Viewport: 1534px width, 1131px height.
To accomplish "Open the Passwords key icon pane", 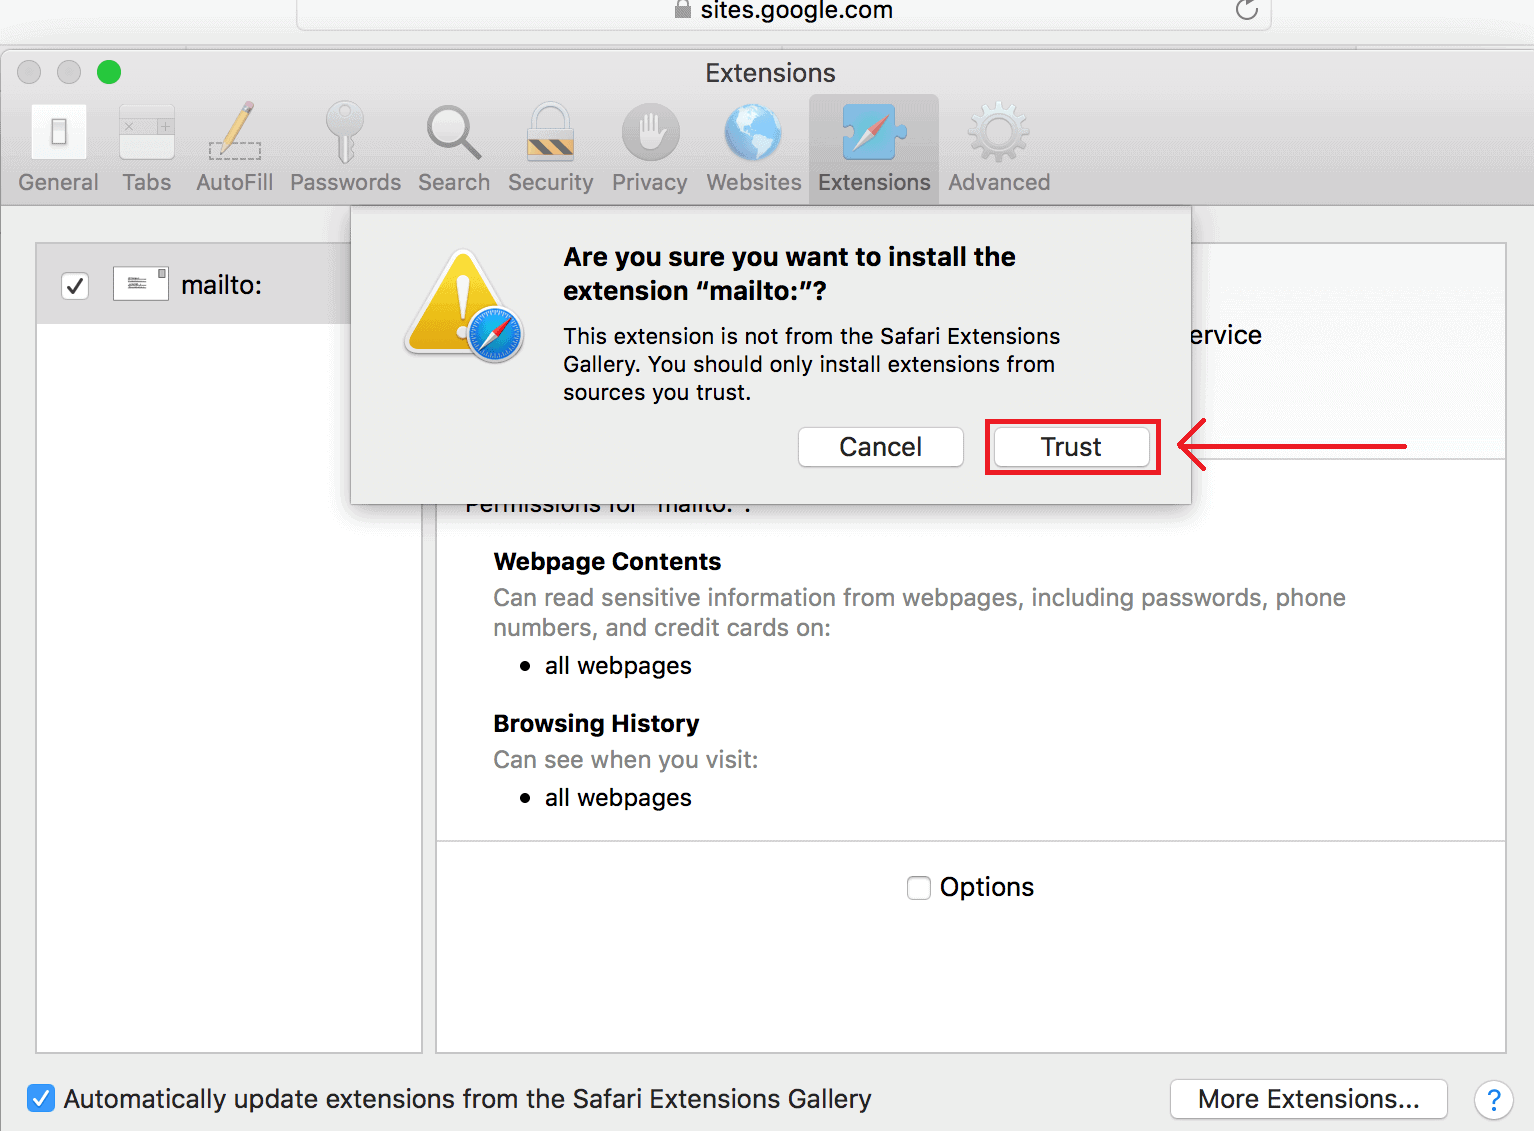I will 345,148.
